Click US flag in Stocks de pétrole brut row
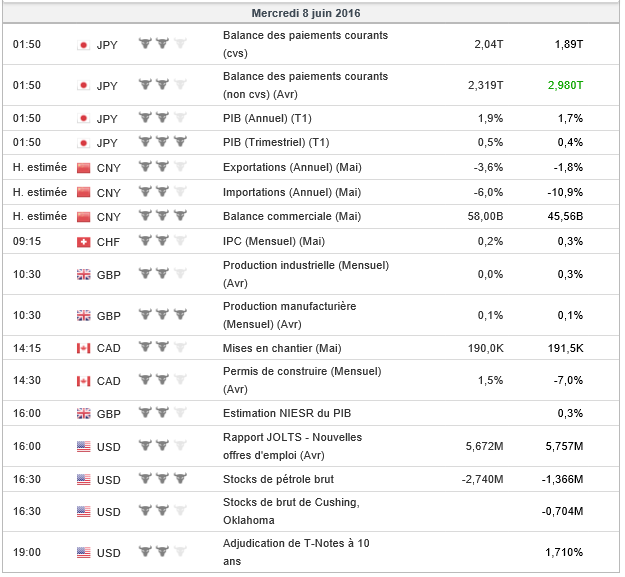Image resolution: width=625 pixels, height=577 pixels. pyautogui.click(x=84, y=479)
